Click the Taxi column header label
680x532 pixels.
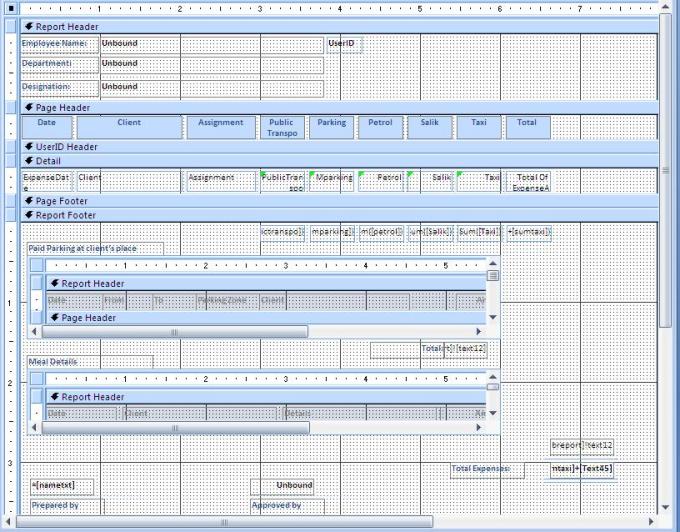pyautogui.click(x=479, y=127)
